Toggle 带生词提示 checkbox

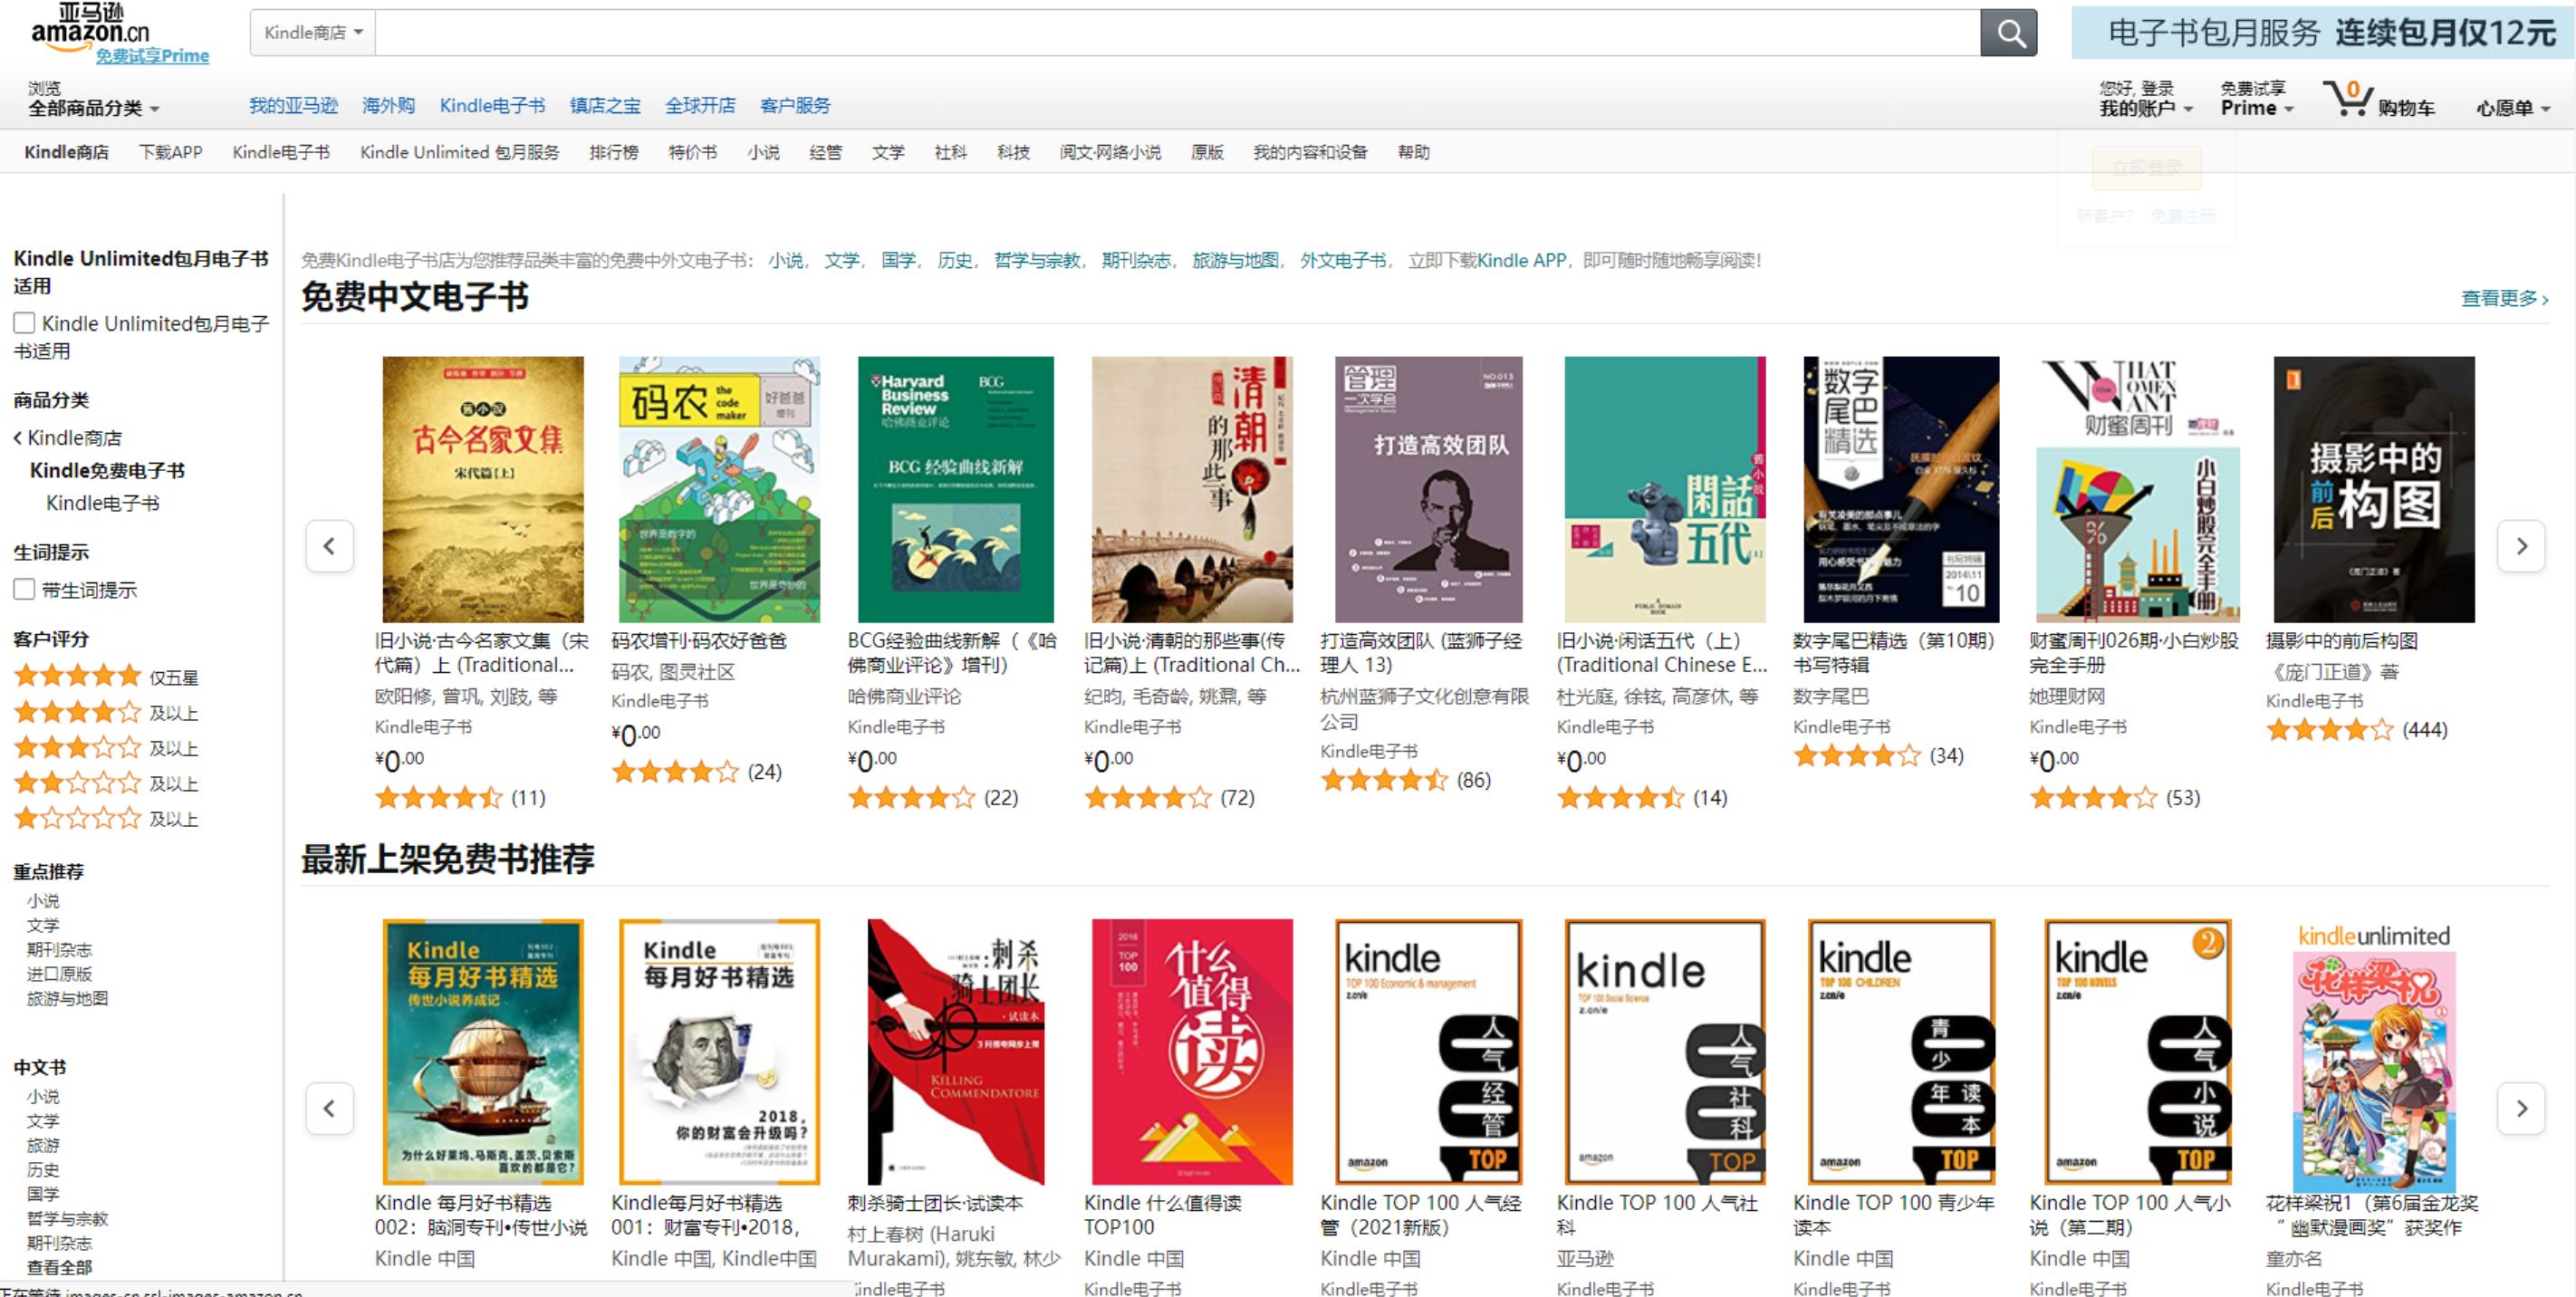(x=24, y=589)
